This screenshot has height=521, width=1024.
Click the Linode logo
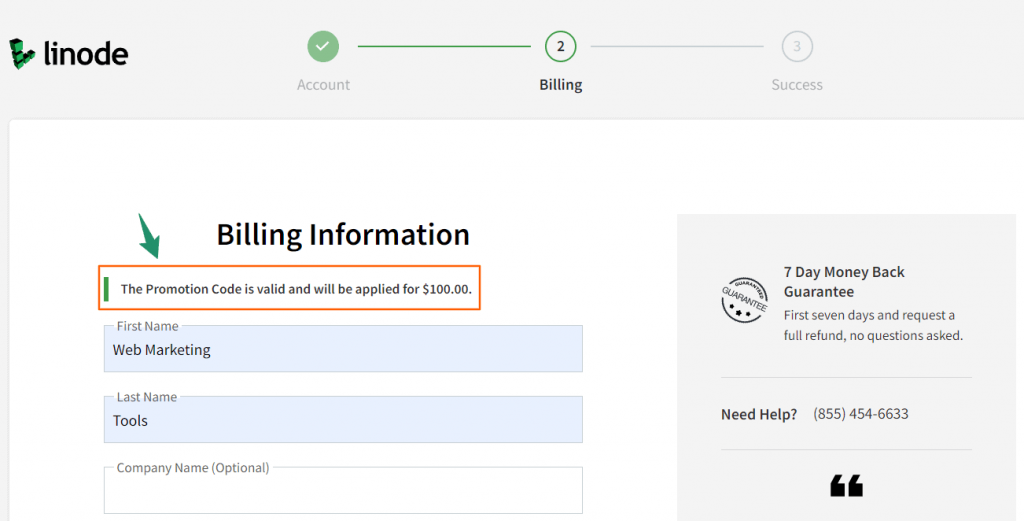(x=69, y=54)
